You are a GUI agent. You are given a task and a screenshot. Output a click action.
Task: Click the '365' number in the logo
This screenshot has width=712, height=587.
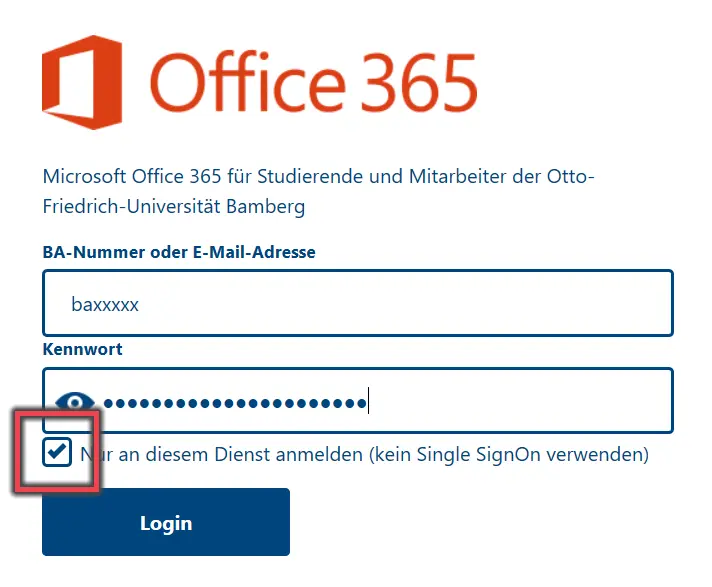click(419, 82)
